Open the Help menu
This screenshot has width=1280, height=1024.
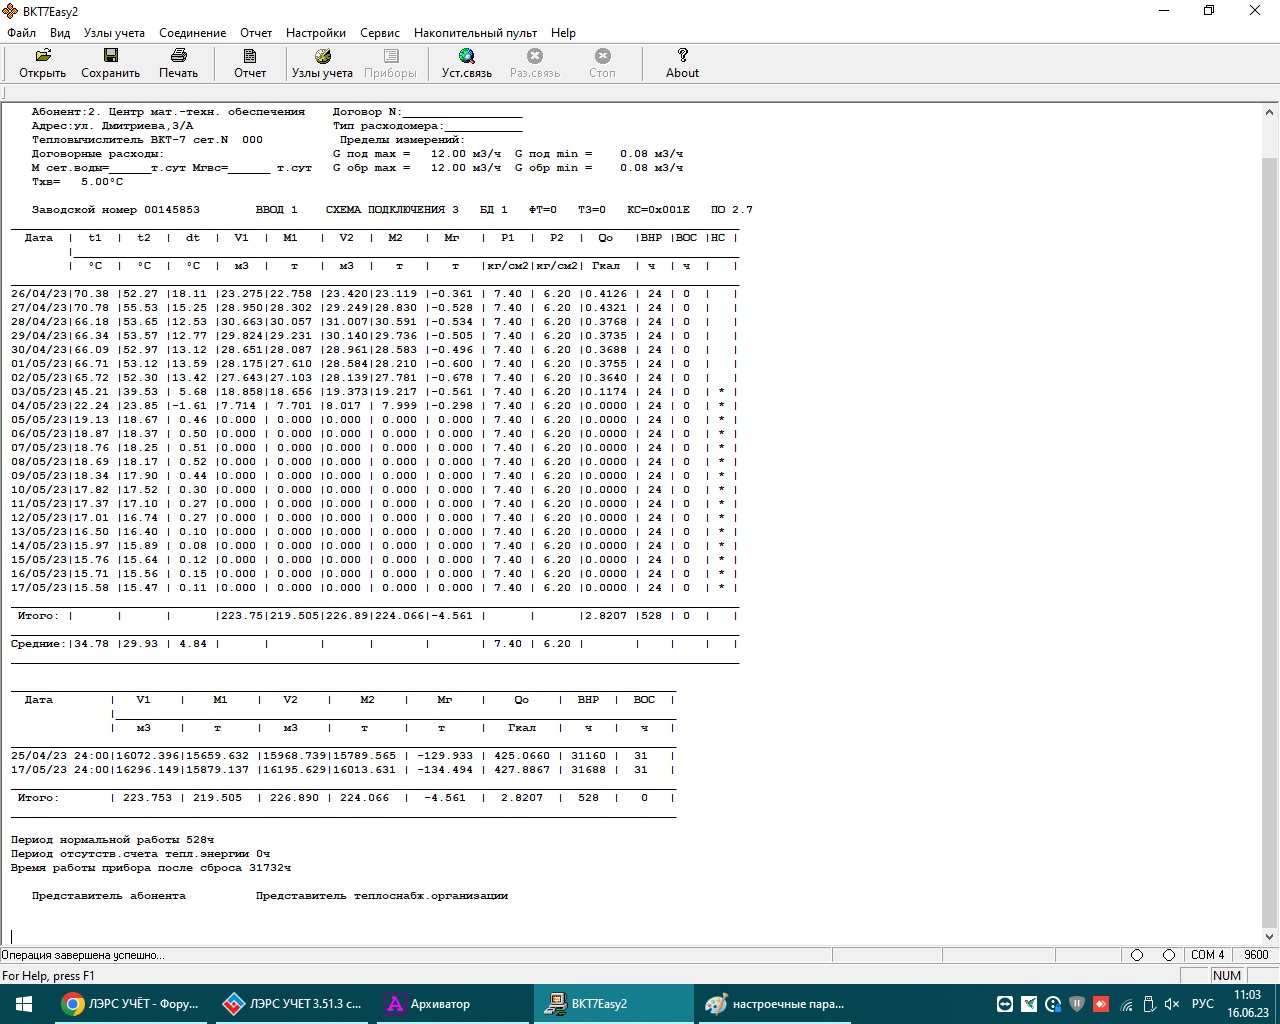pos(563,33)
